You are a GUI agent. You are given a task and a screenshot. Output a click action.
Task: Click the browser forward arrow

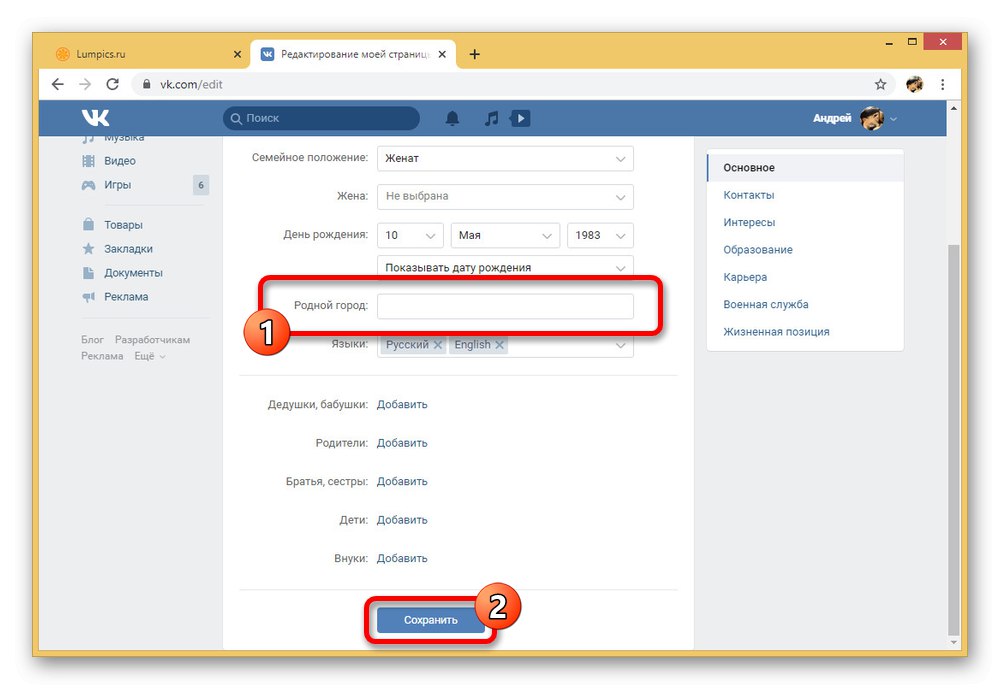(85, 84)
